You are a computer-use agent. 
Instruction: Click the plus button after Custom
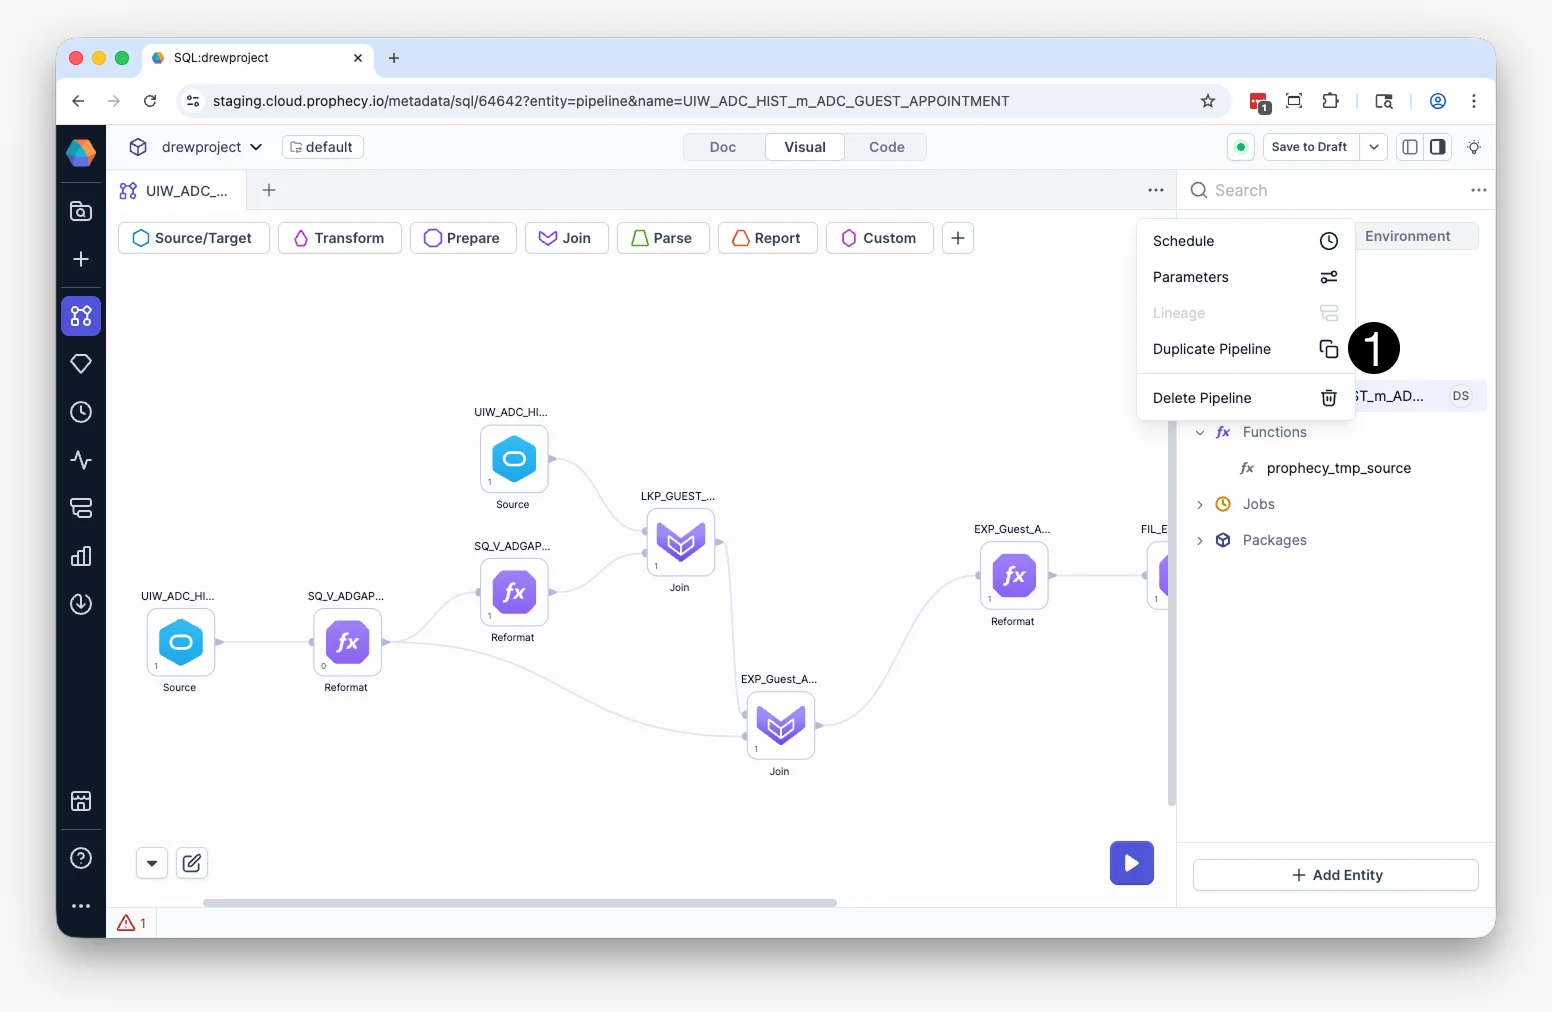(x=958, y=238)
